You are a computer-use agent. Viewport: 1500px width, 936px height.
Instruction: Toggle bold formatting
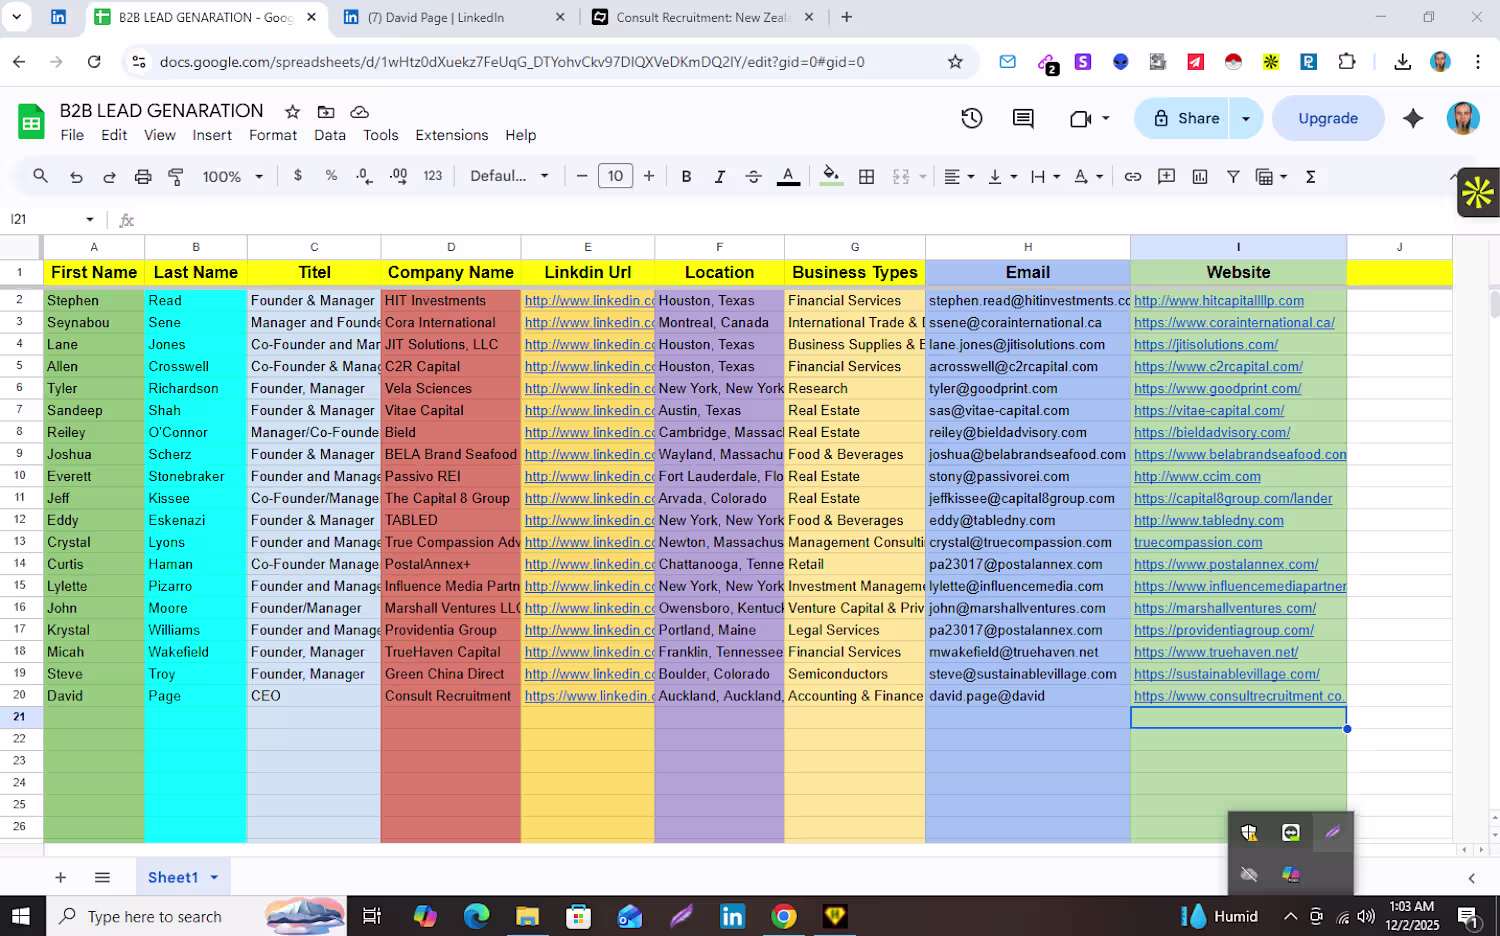686,177
